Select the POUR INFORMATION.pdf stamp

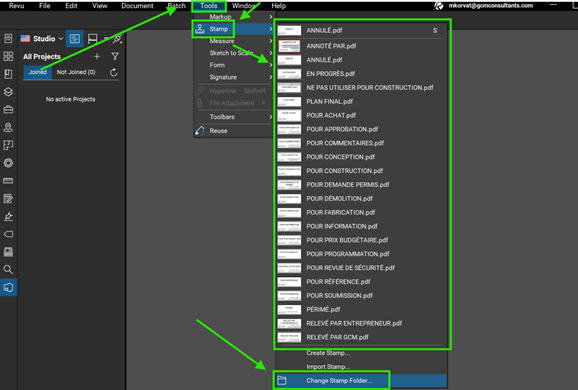click(360, 226)
